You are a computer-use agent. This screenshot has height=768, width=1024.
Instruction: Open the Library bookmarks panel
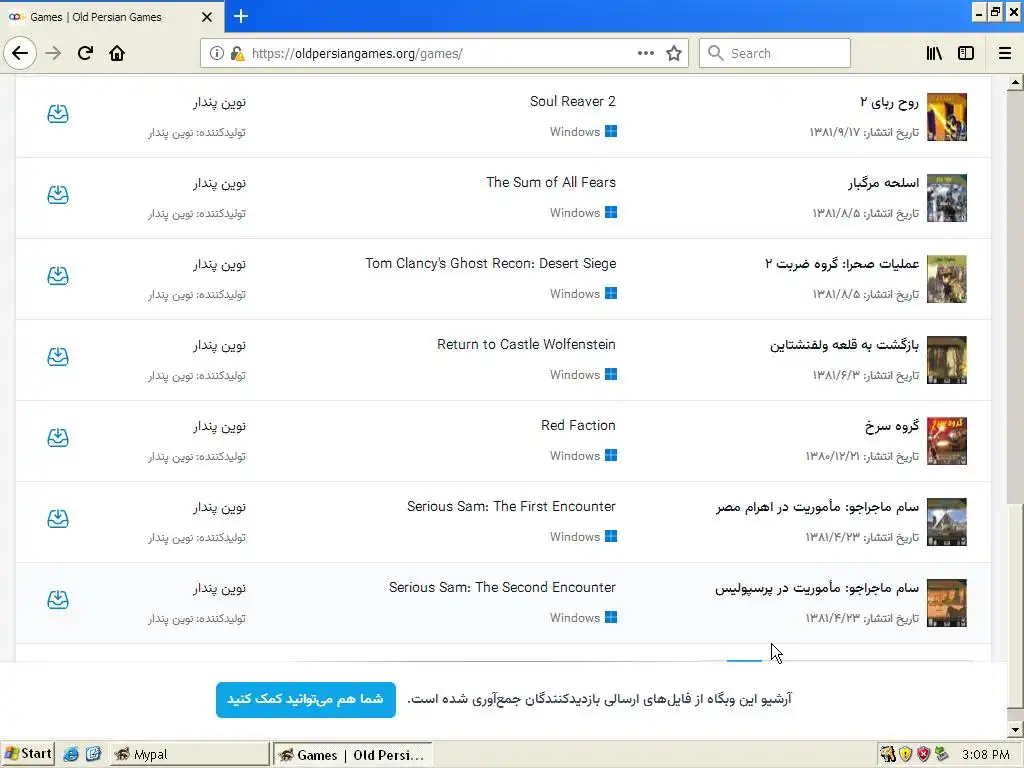point(934,53)
